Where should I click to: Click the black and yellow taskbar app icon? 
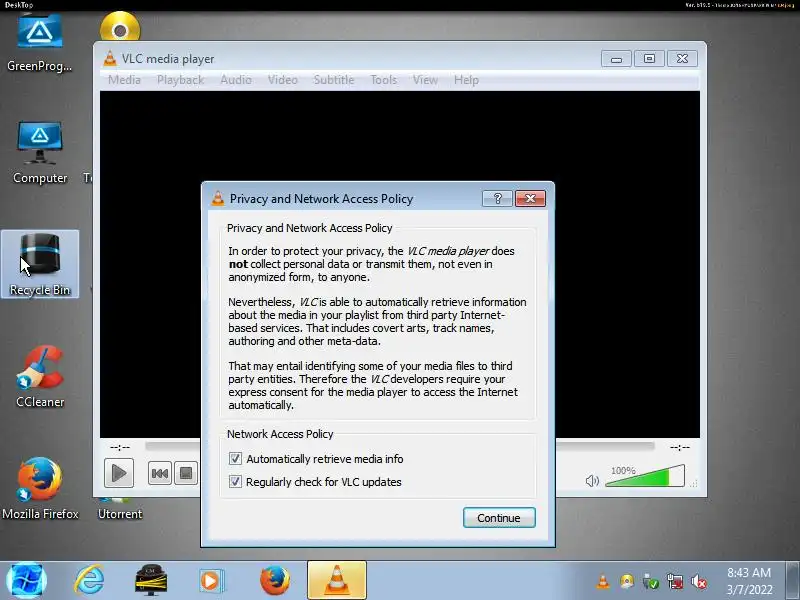click(151, 581)
